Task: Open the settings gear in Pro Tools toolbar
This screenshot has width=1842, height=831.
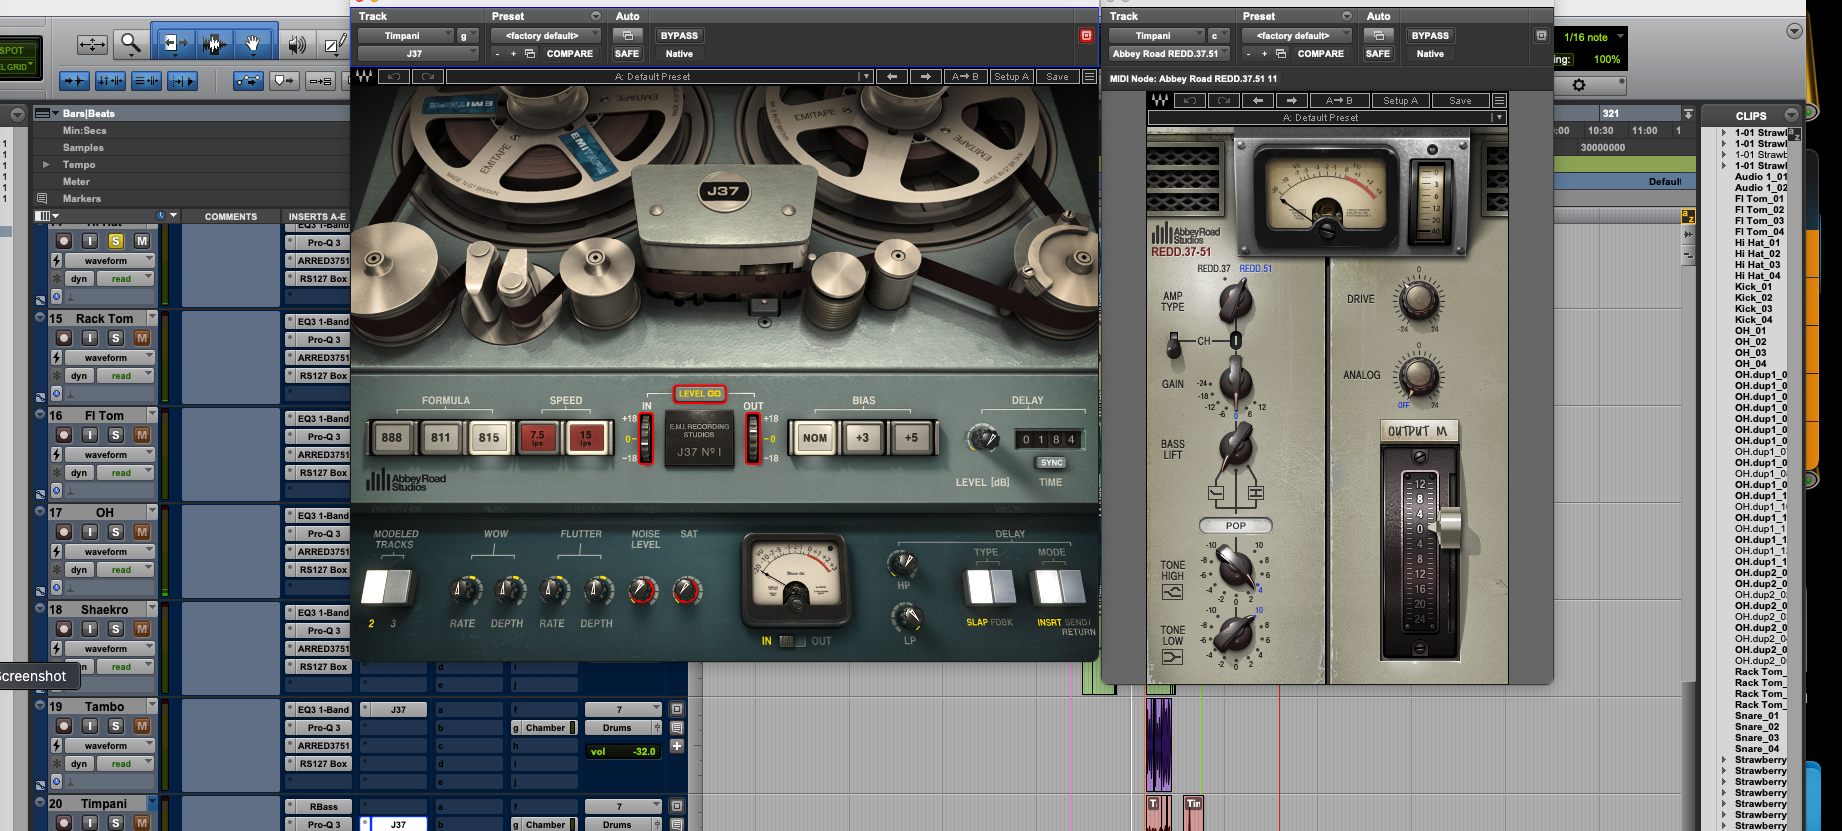Action: point(1579,85)
